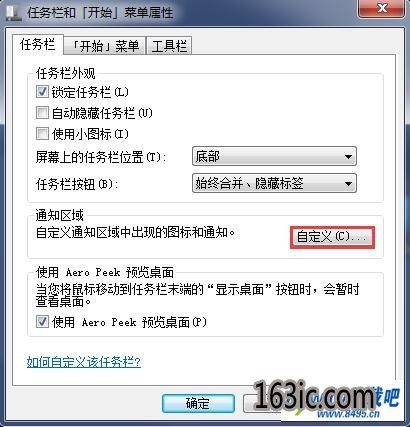
Task: Confirm with the 确定 button
Action: pos(198,403)
